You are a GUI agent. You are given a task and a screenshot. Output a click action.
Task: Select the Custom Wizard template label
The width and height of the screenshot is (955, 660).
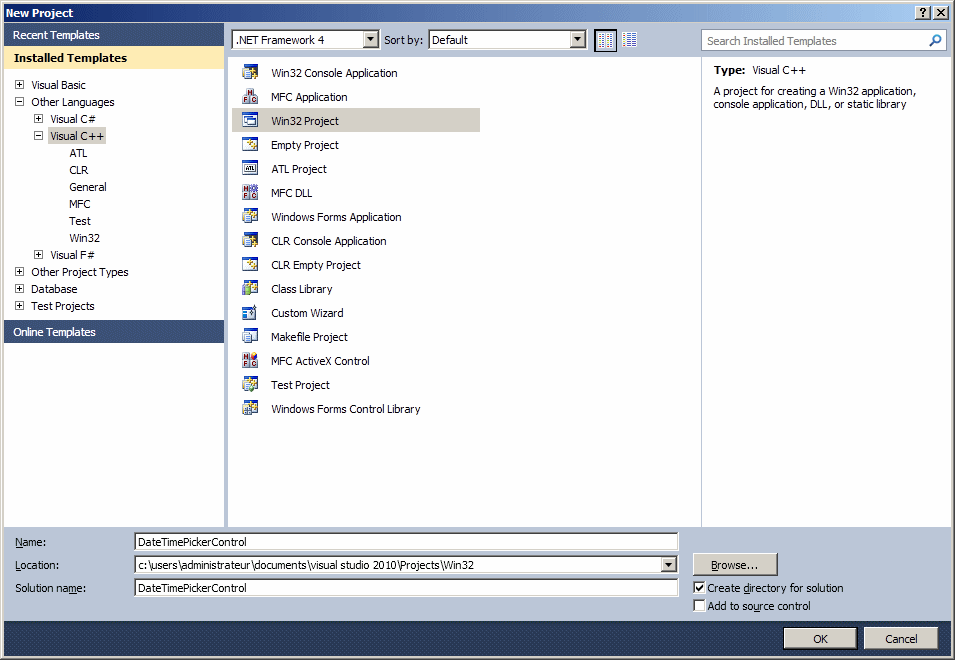click(x=307, y=313)
